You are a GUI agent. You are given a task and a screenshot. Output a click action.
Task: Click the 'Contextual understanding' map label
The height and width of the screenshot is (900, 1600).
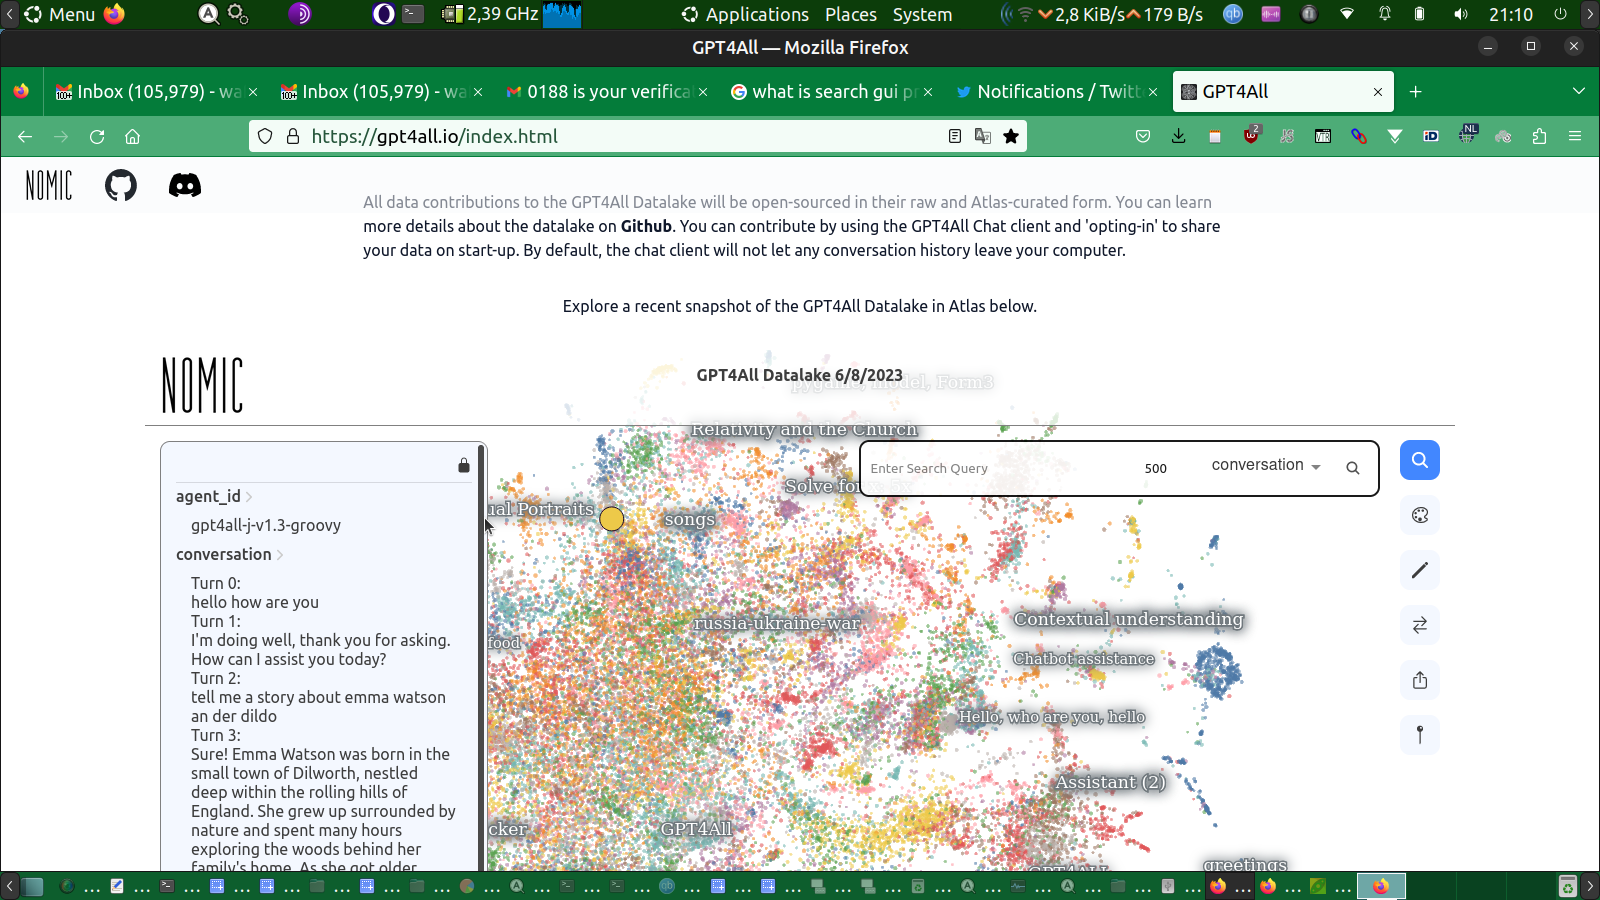(1129, 619)
